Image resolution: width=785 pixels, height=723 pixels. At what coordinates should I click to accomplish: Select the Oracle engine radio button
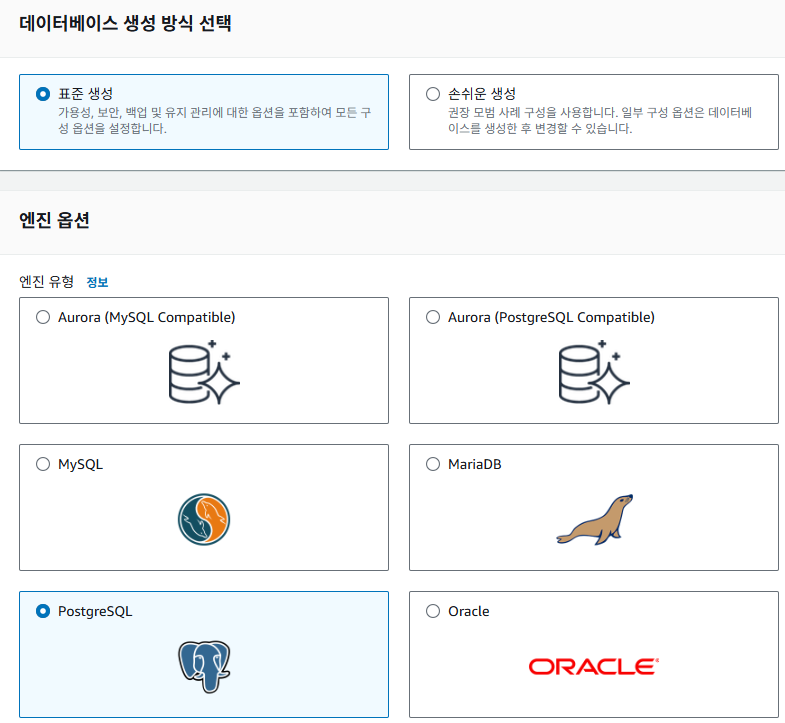(433, 611)
